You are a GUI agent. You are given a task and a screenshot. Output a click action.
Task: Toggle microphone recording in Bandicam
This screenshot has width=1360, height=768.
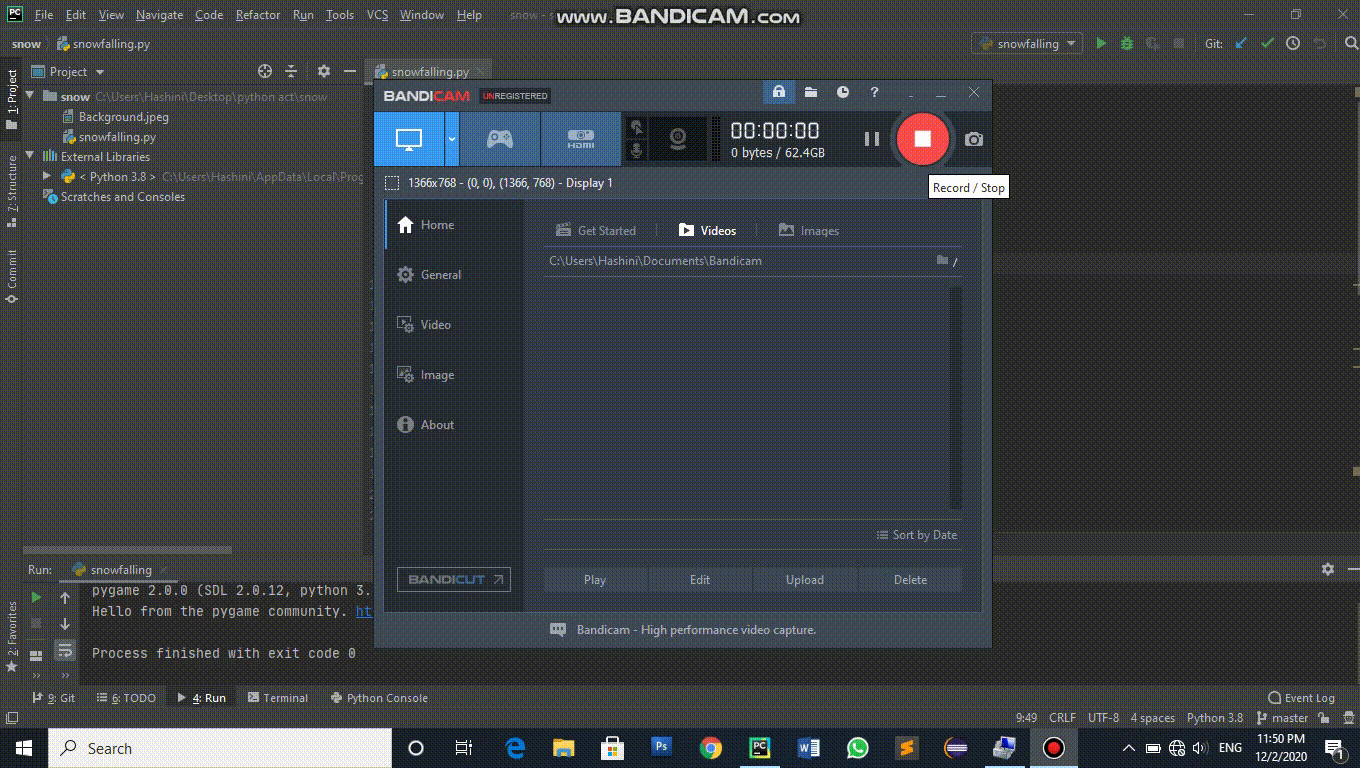point(636,151)
